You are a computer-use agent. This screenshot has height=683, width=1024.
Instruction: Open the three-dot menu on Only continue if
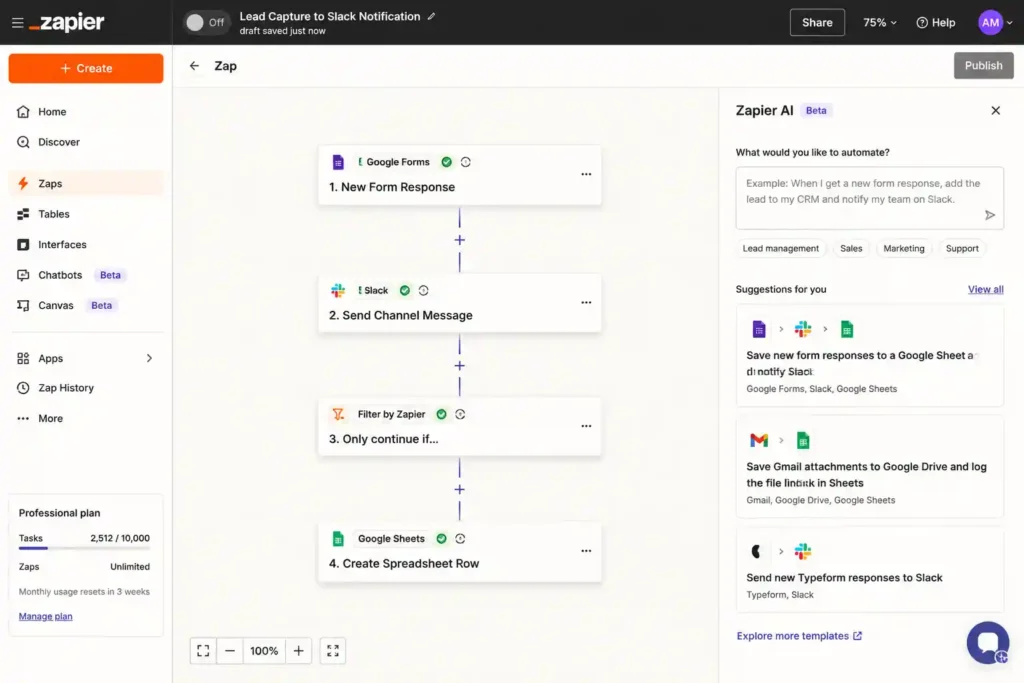pyautogui.click(x=586, y=426)
